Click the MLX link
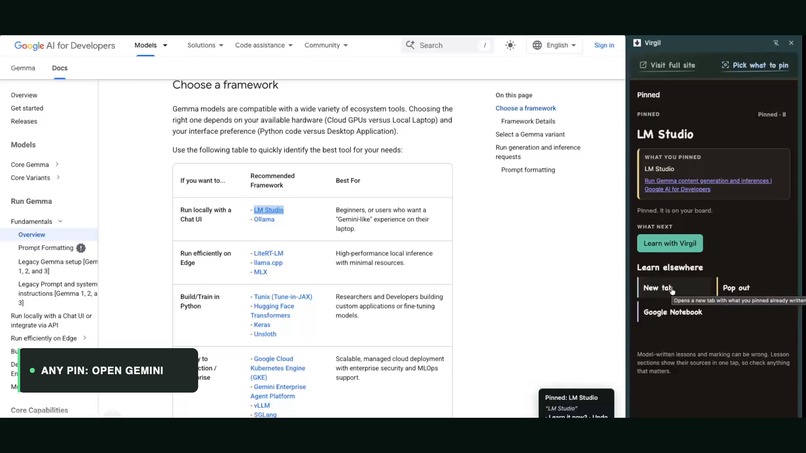 [260, 272]
